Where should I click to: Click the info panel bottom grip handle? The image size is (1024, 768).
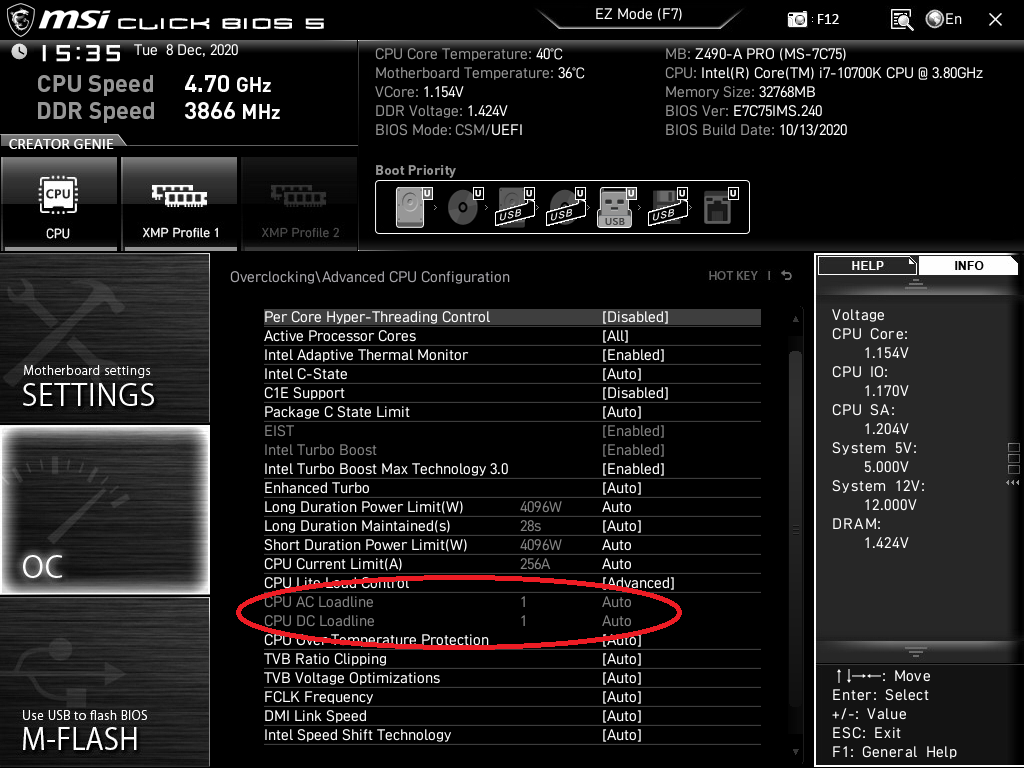(916, 651)
